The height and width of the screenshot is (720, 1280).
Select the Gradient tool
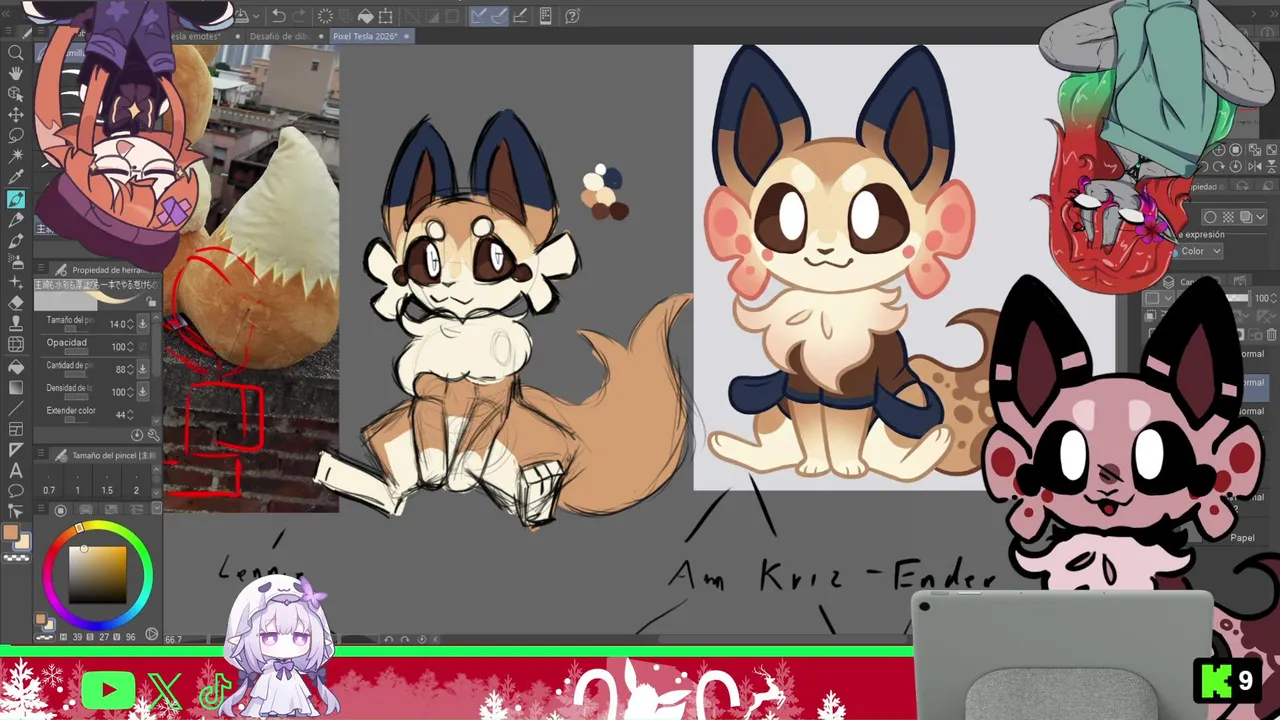[x=16, y=387]
